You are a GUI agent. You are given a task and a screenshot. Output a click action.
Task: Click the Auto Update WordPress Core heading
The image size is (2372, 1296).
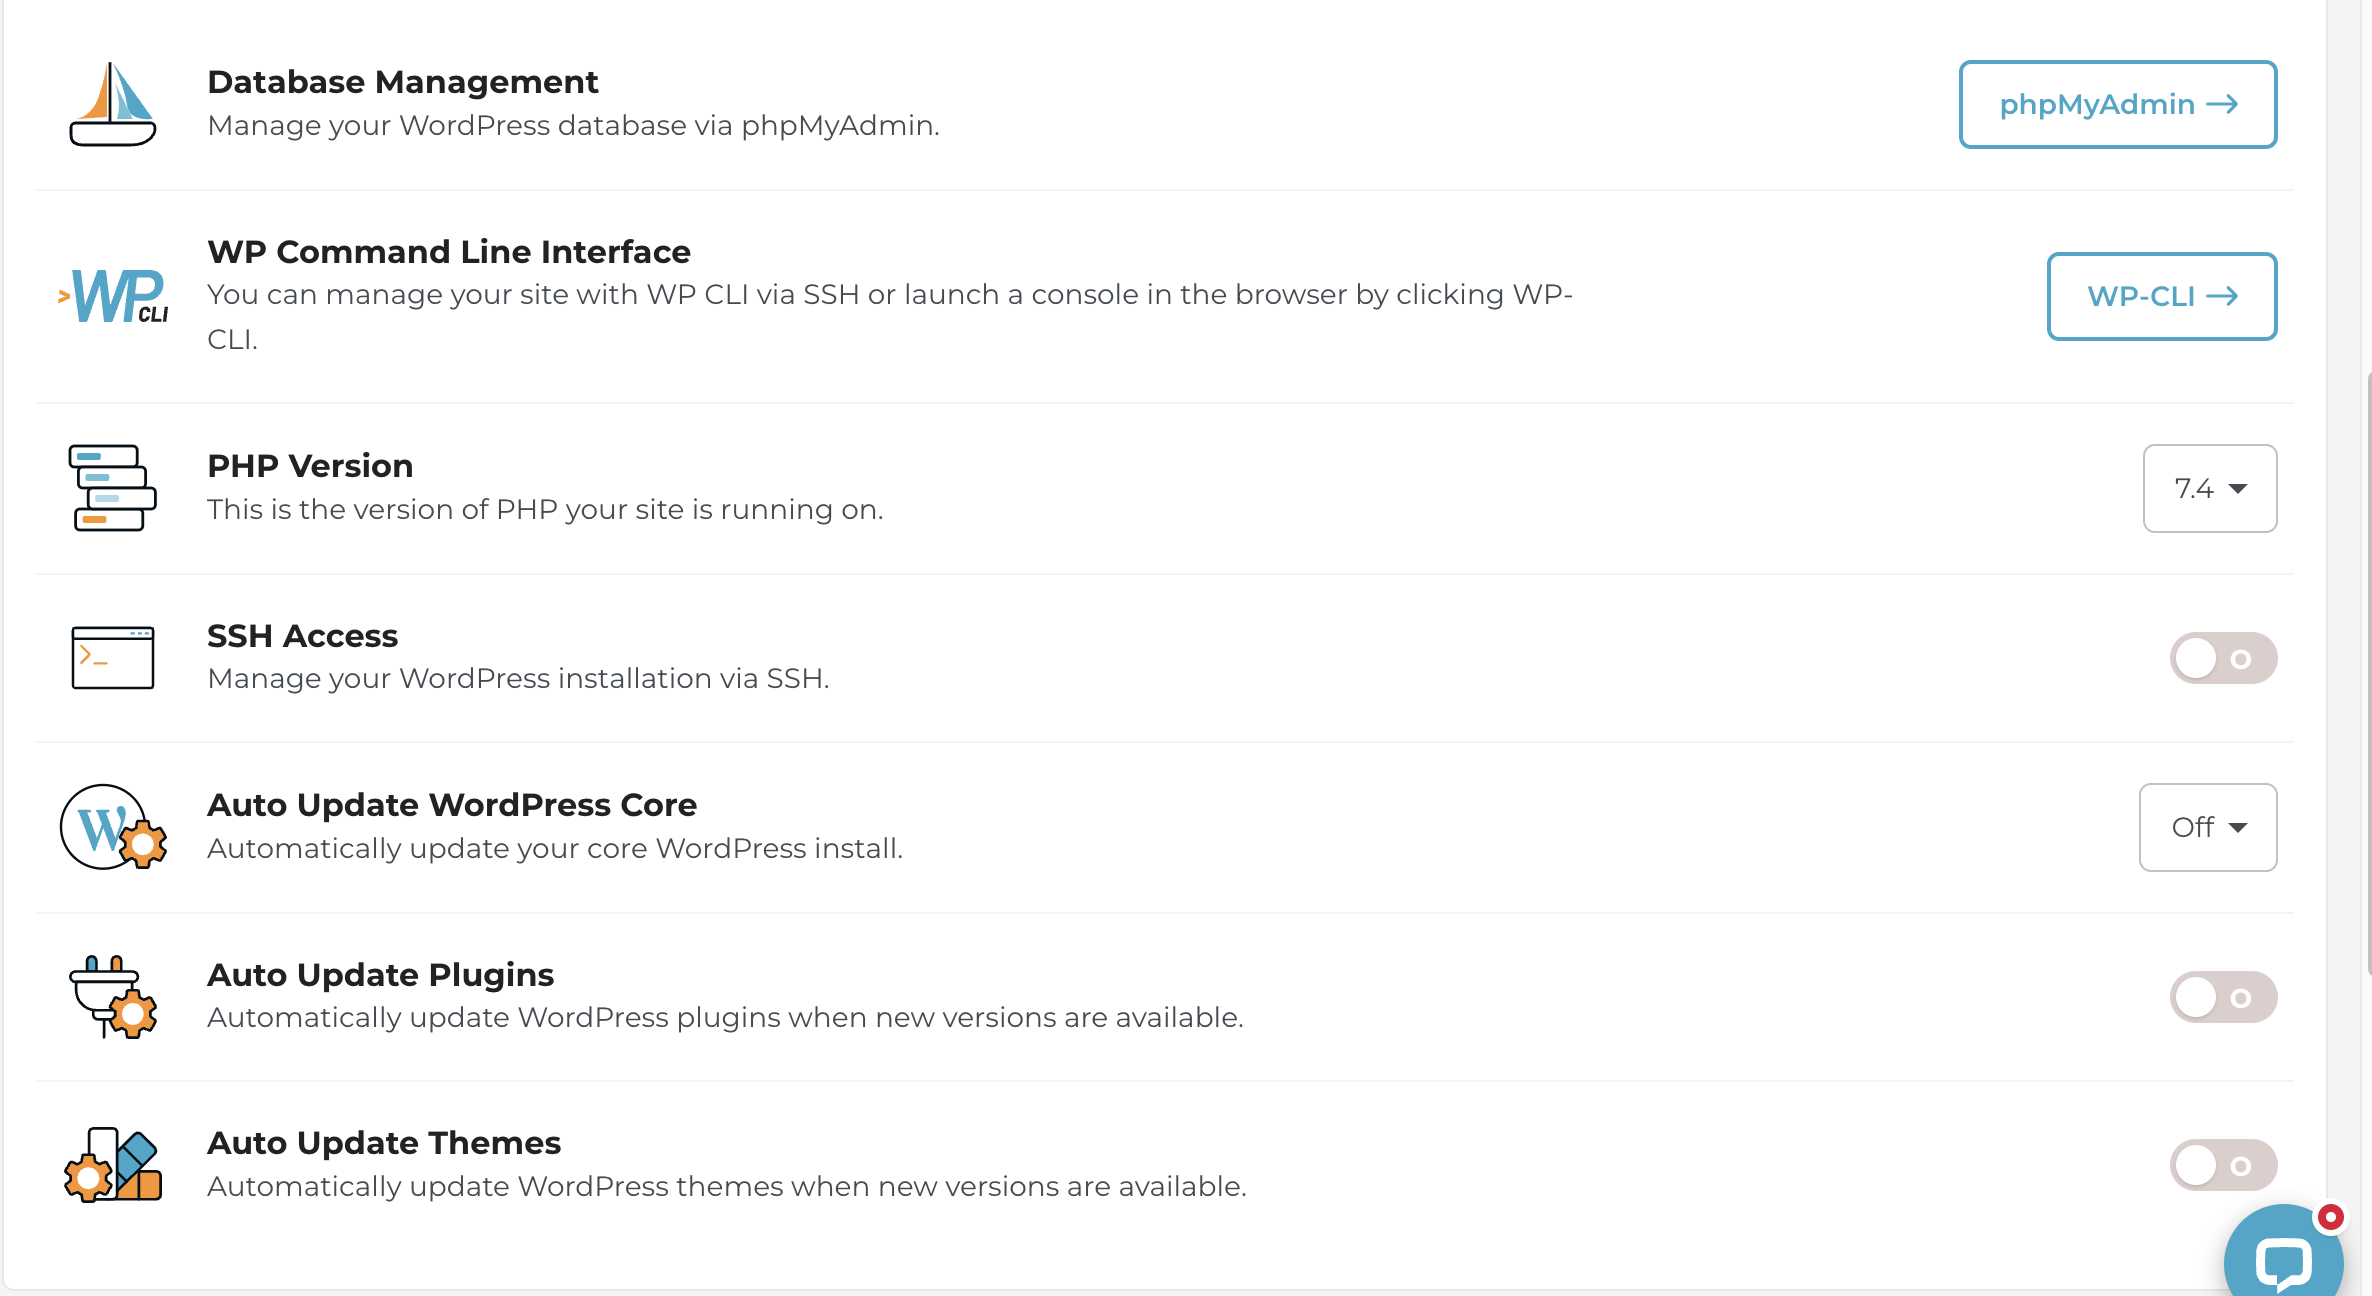[x=452, y=805]
